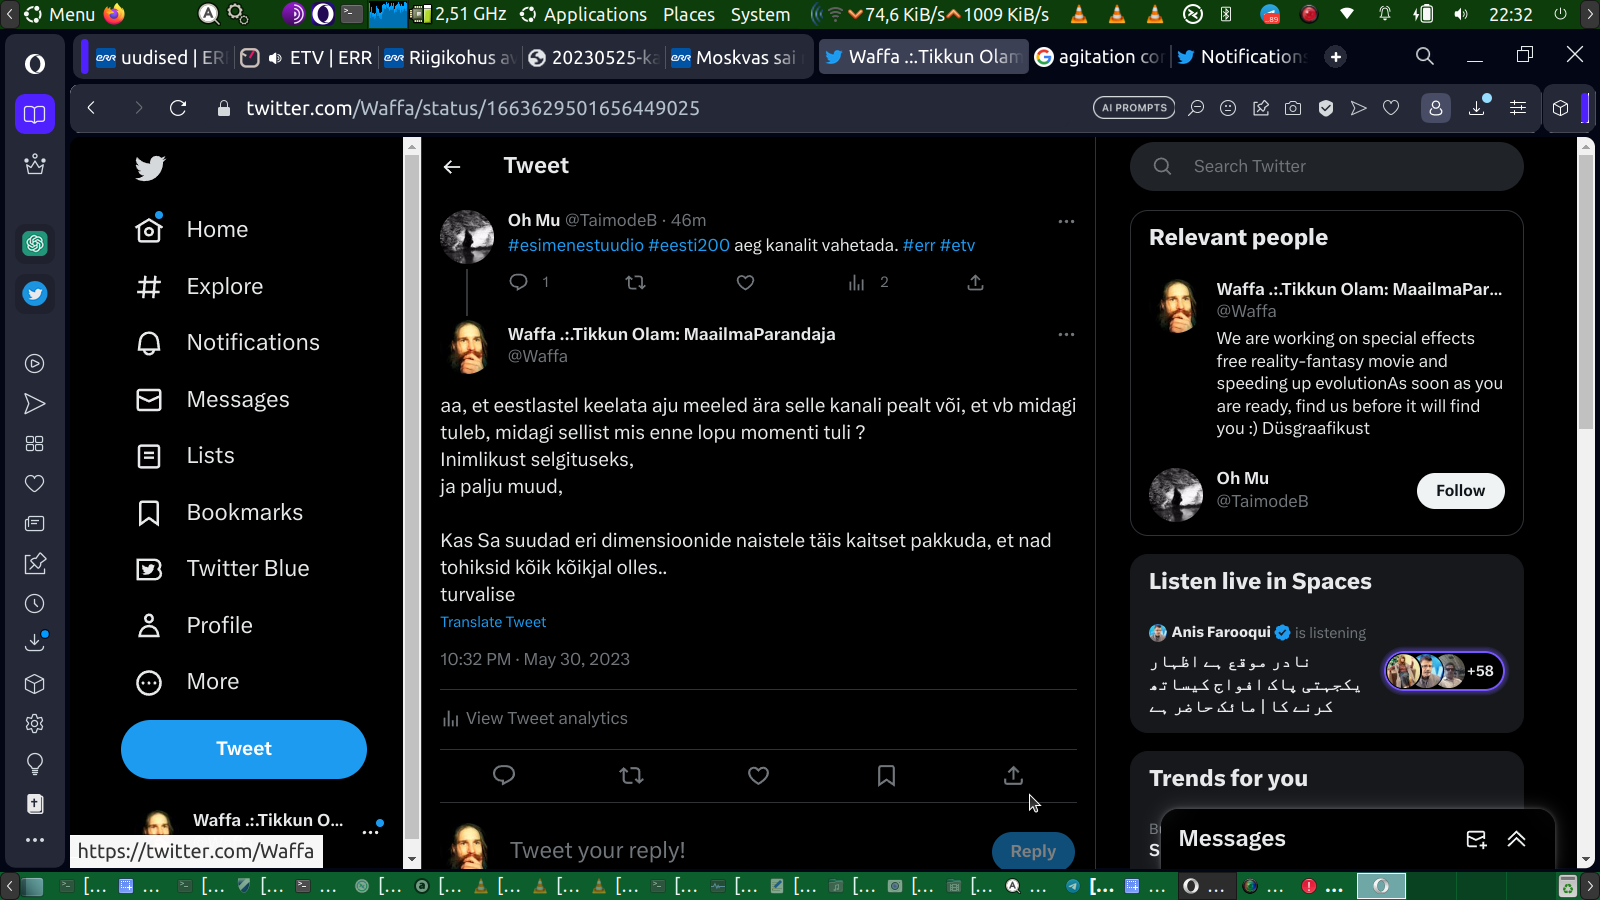Image resolution: width=1600 pixels, height=900 pixels.
Task: Open the tab search magnifier
Action: pos(1425,56)
